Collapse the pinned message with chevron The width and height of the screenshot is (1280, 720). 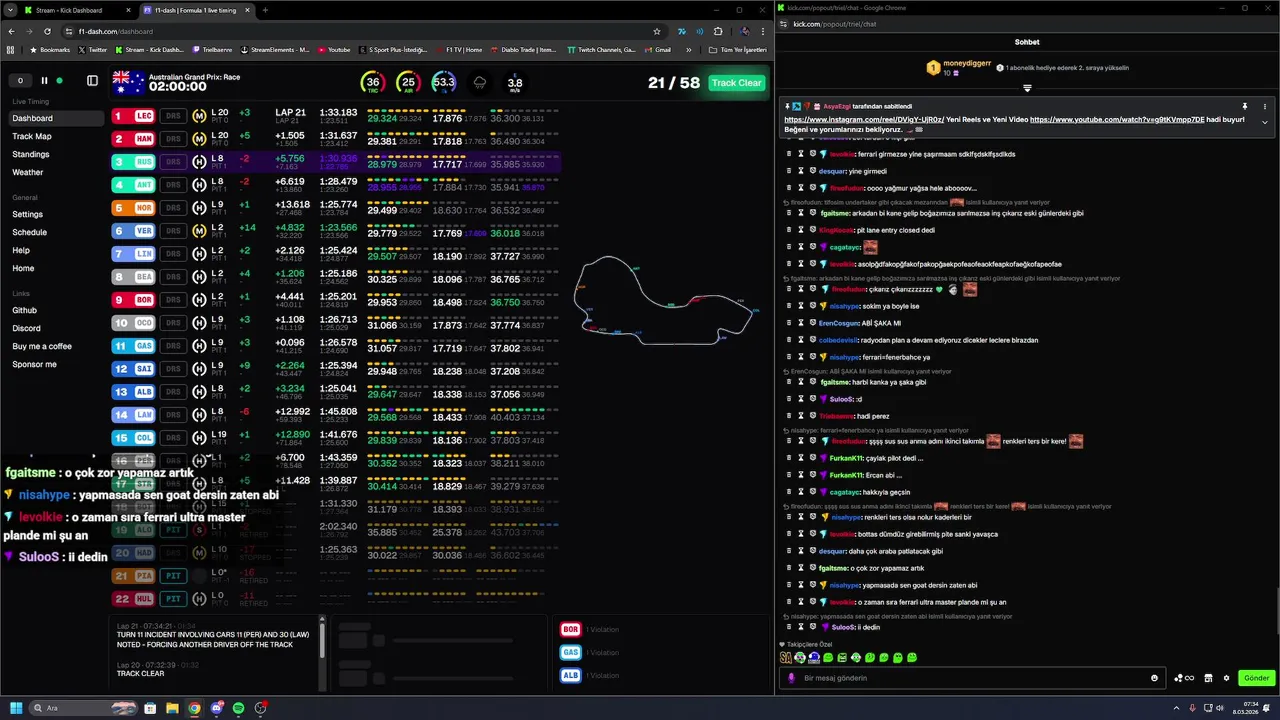coord(1265,122)
